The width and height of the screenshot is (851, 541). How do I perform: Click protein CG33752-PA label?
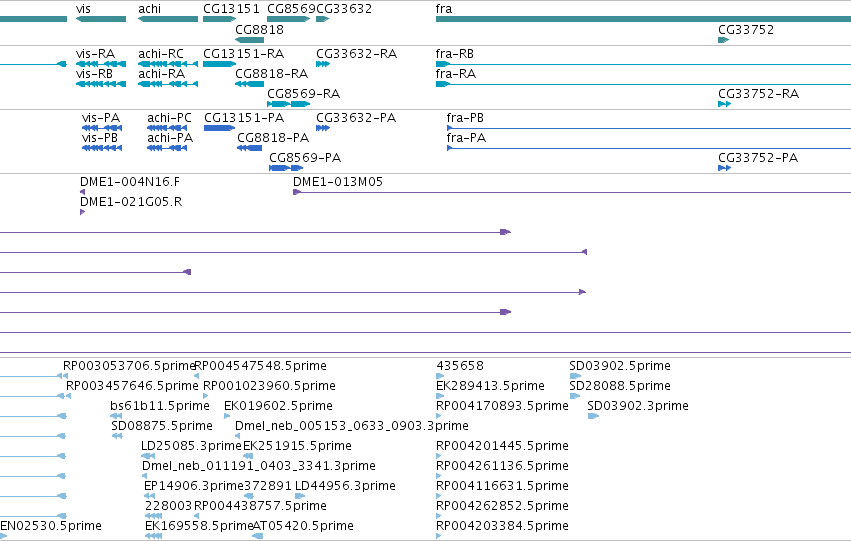pos(758,158)
